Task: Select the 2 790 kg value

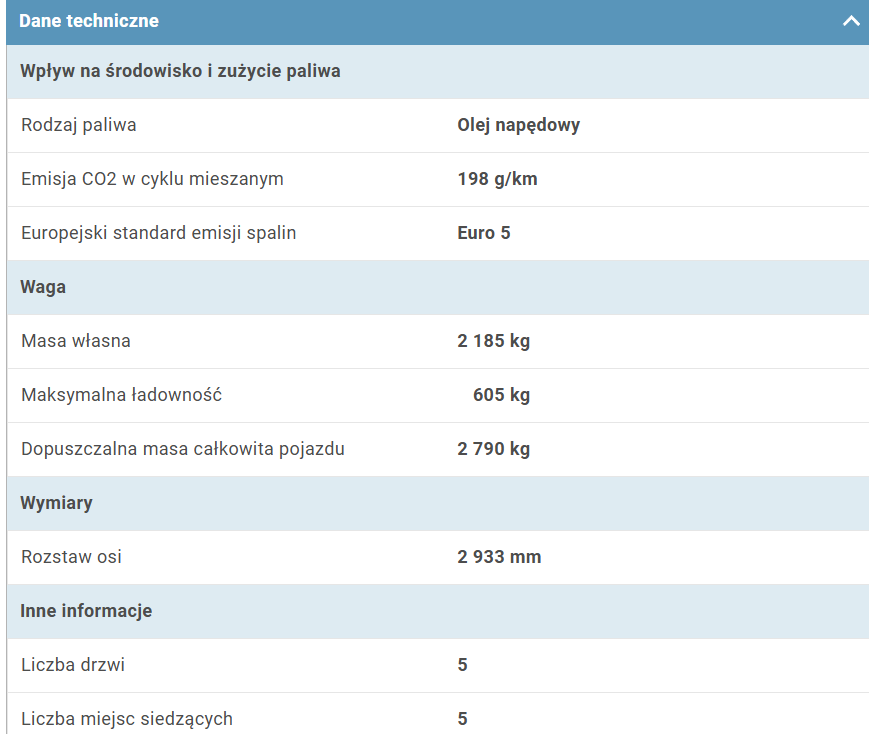Action: click(x=494, y=449)
